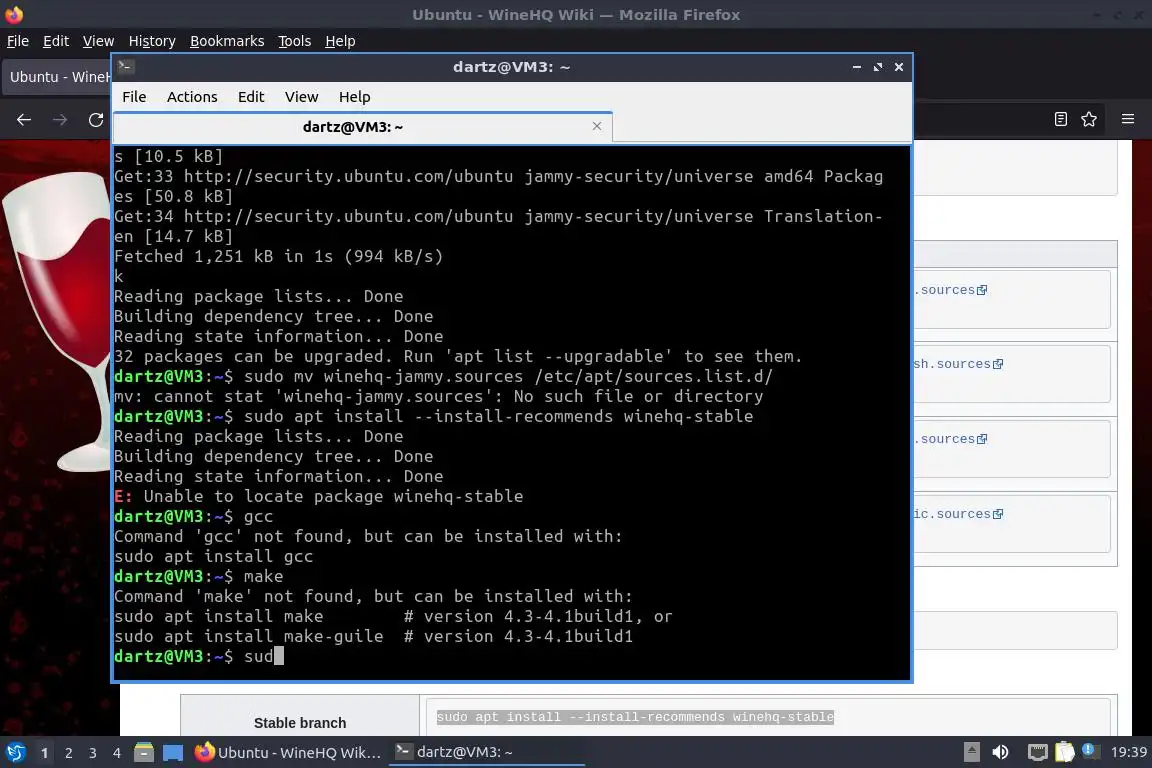Click the network monitor tray icon
Screen dimensions: 1152x768
tap(1037, 752)
